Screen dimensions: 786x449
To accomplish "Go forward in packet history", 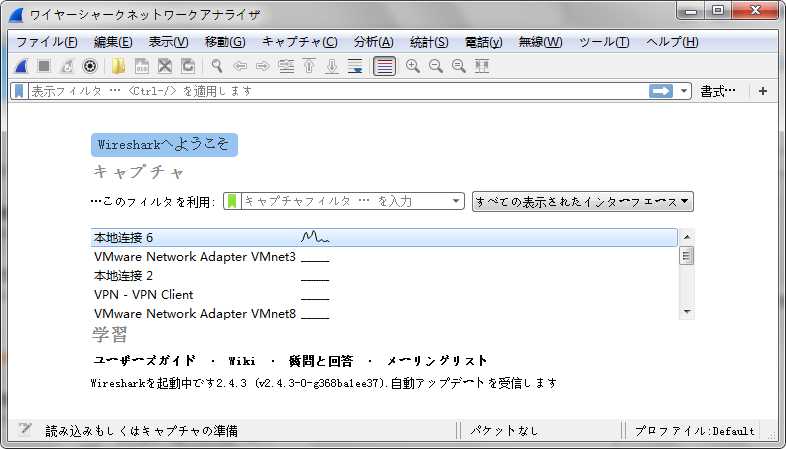I will pyautogui.click(x=263, y=66).
